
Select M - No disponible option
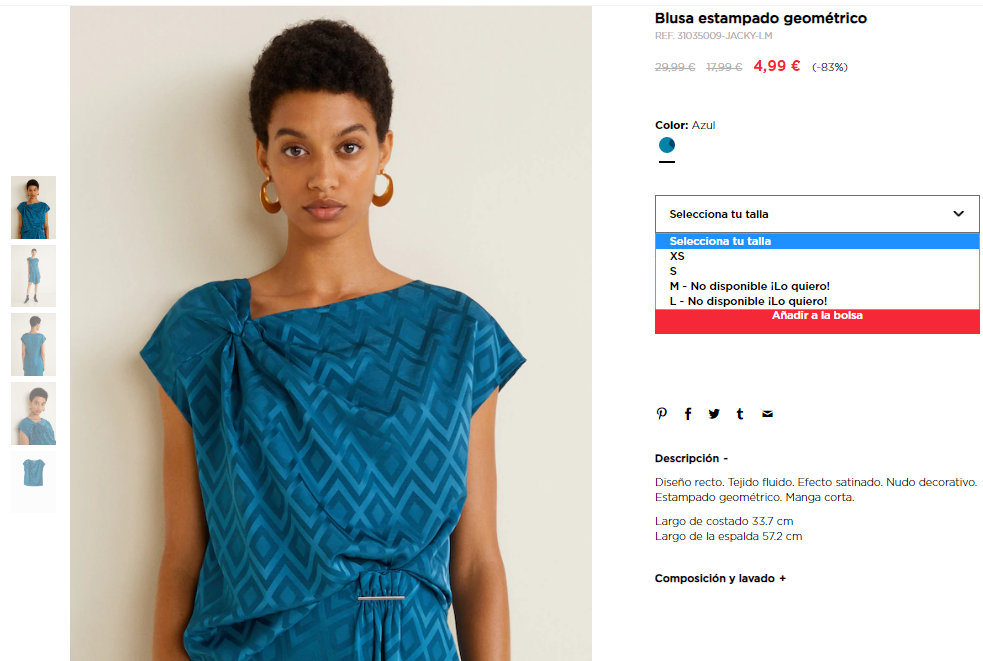pos(817,286)
